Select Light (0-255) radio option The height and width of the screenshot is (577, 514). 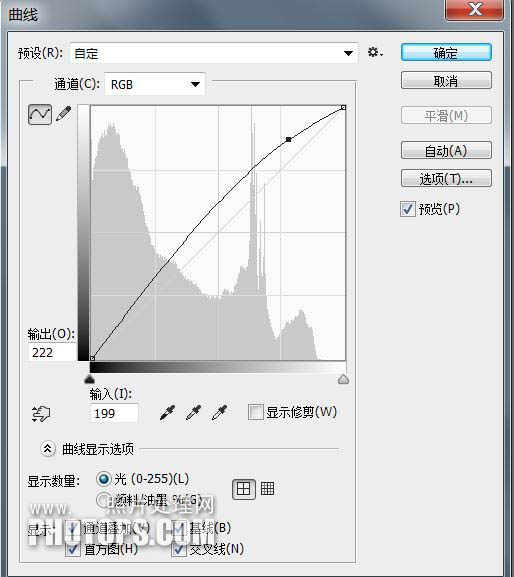click(x=103, y=479)
